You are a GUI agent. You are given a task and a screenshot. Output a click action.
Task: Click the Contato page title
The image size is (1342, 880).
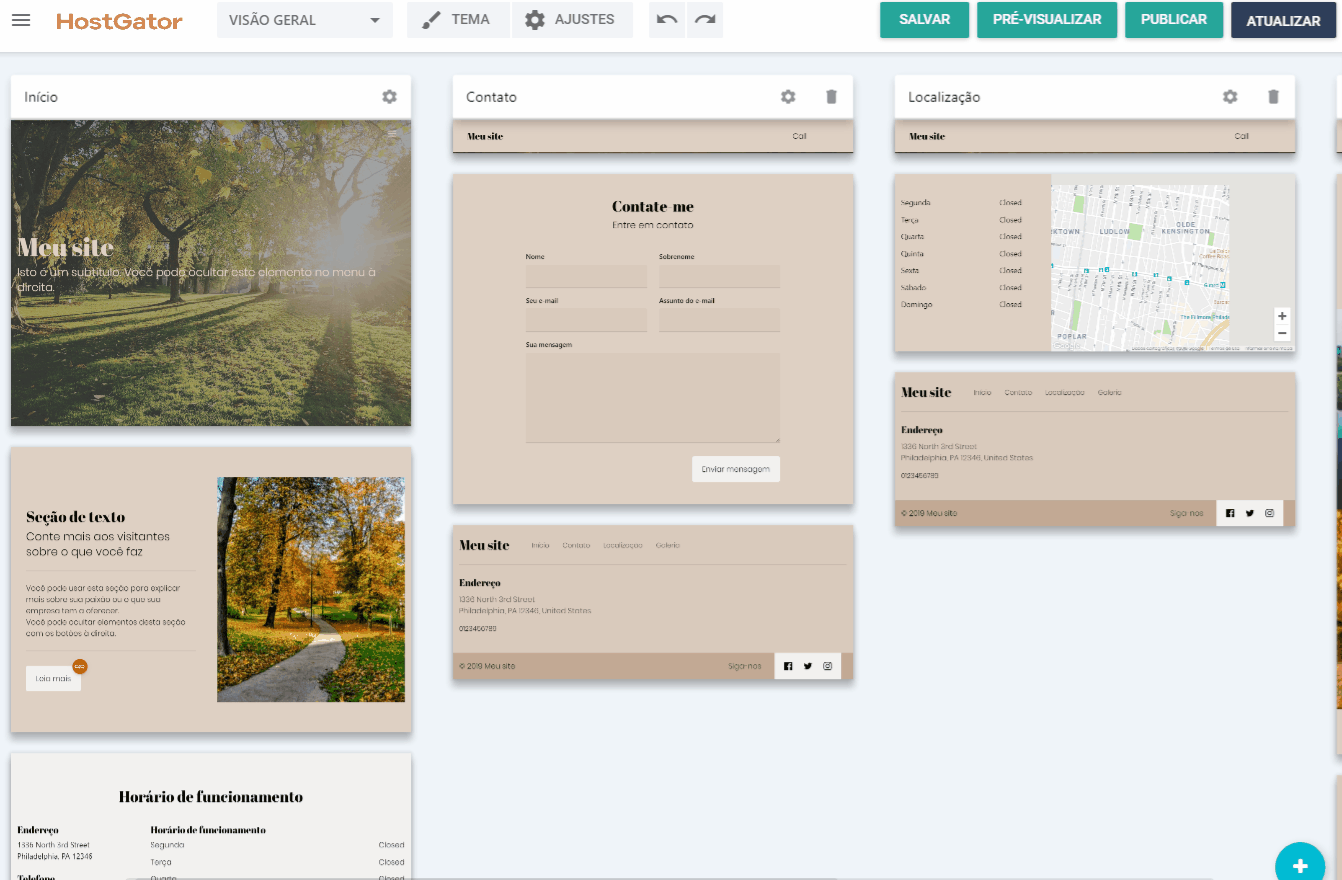491,97
